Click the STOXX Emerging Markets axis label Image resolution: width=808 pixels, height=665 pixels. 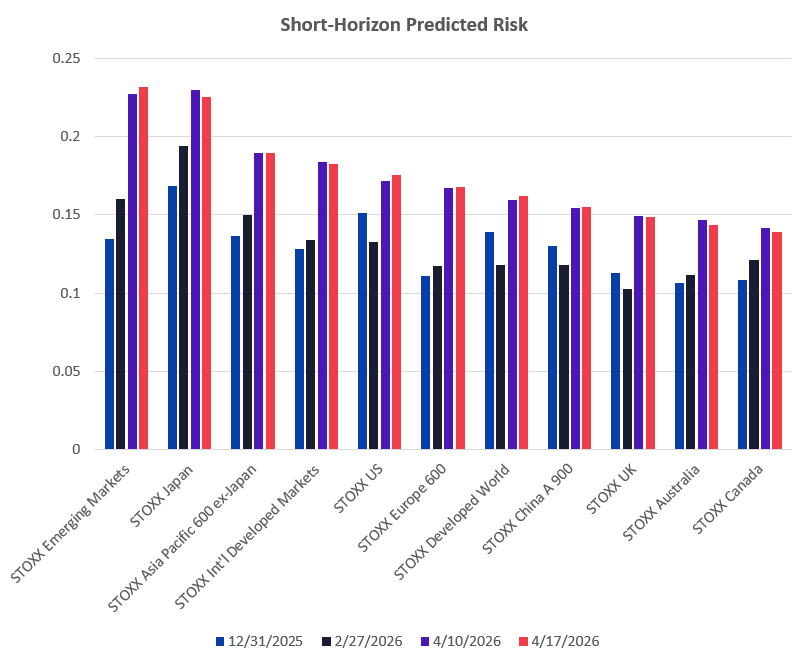coord(78,521)
